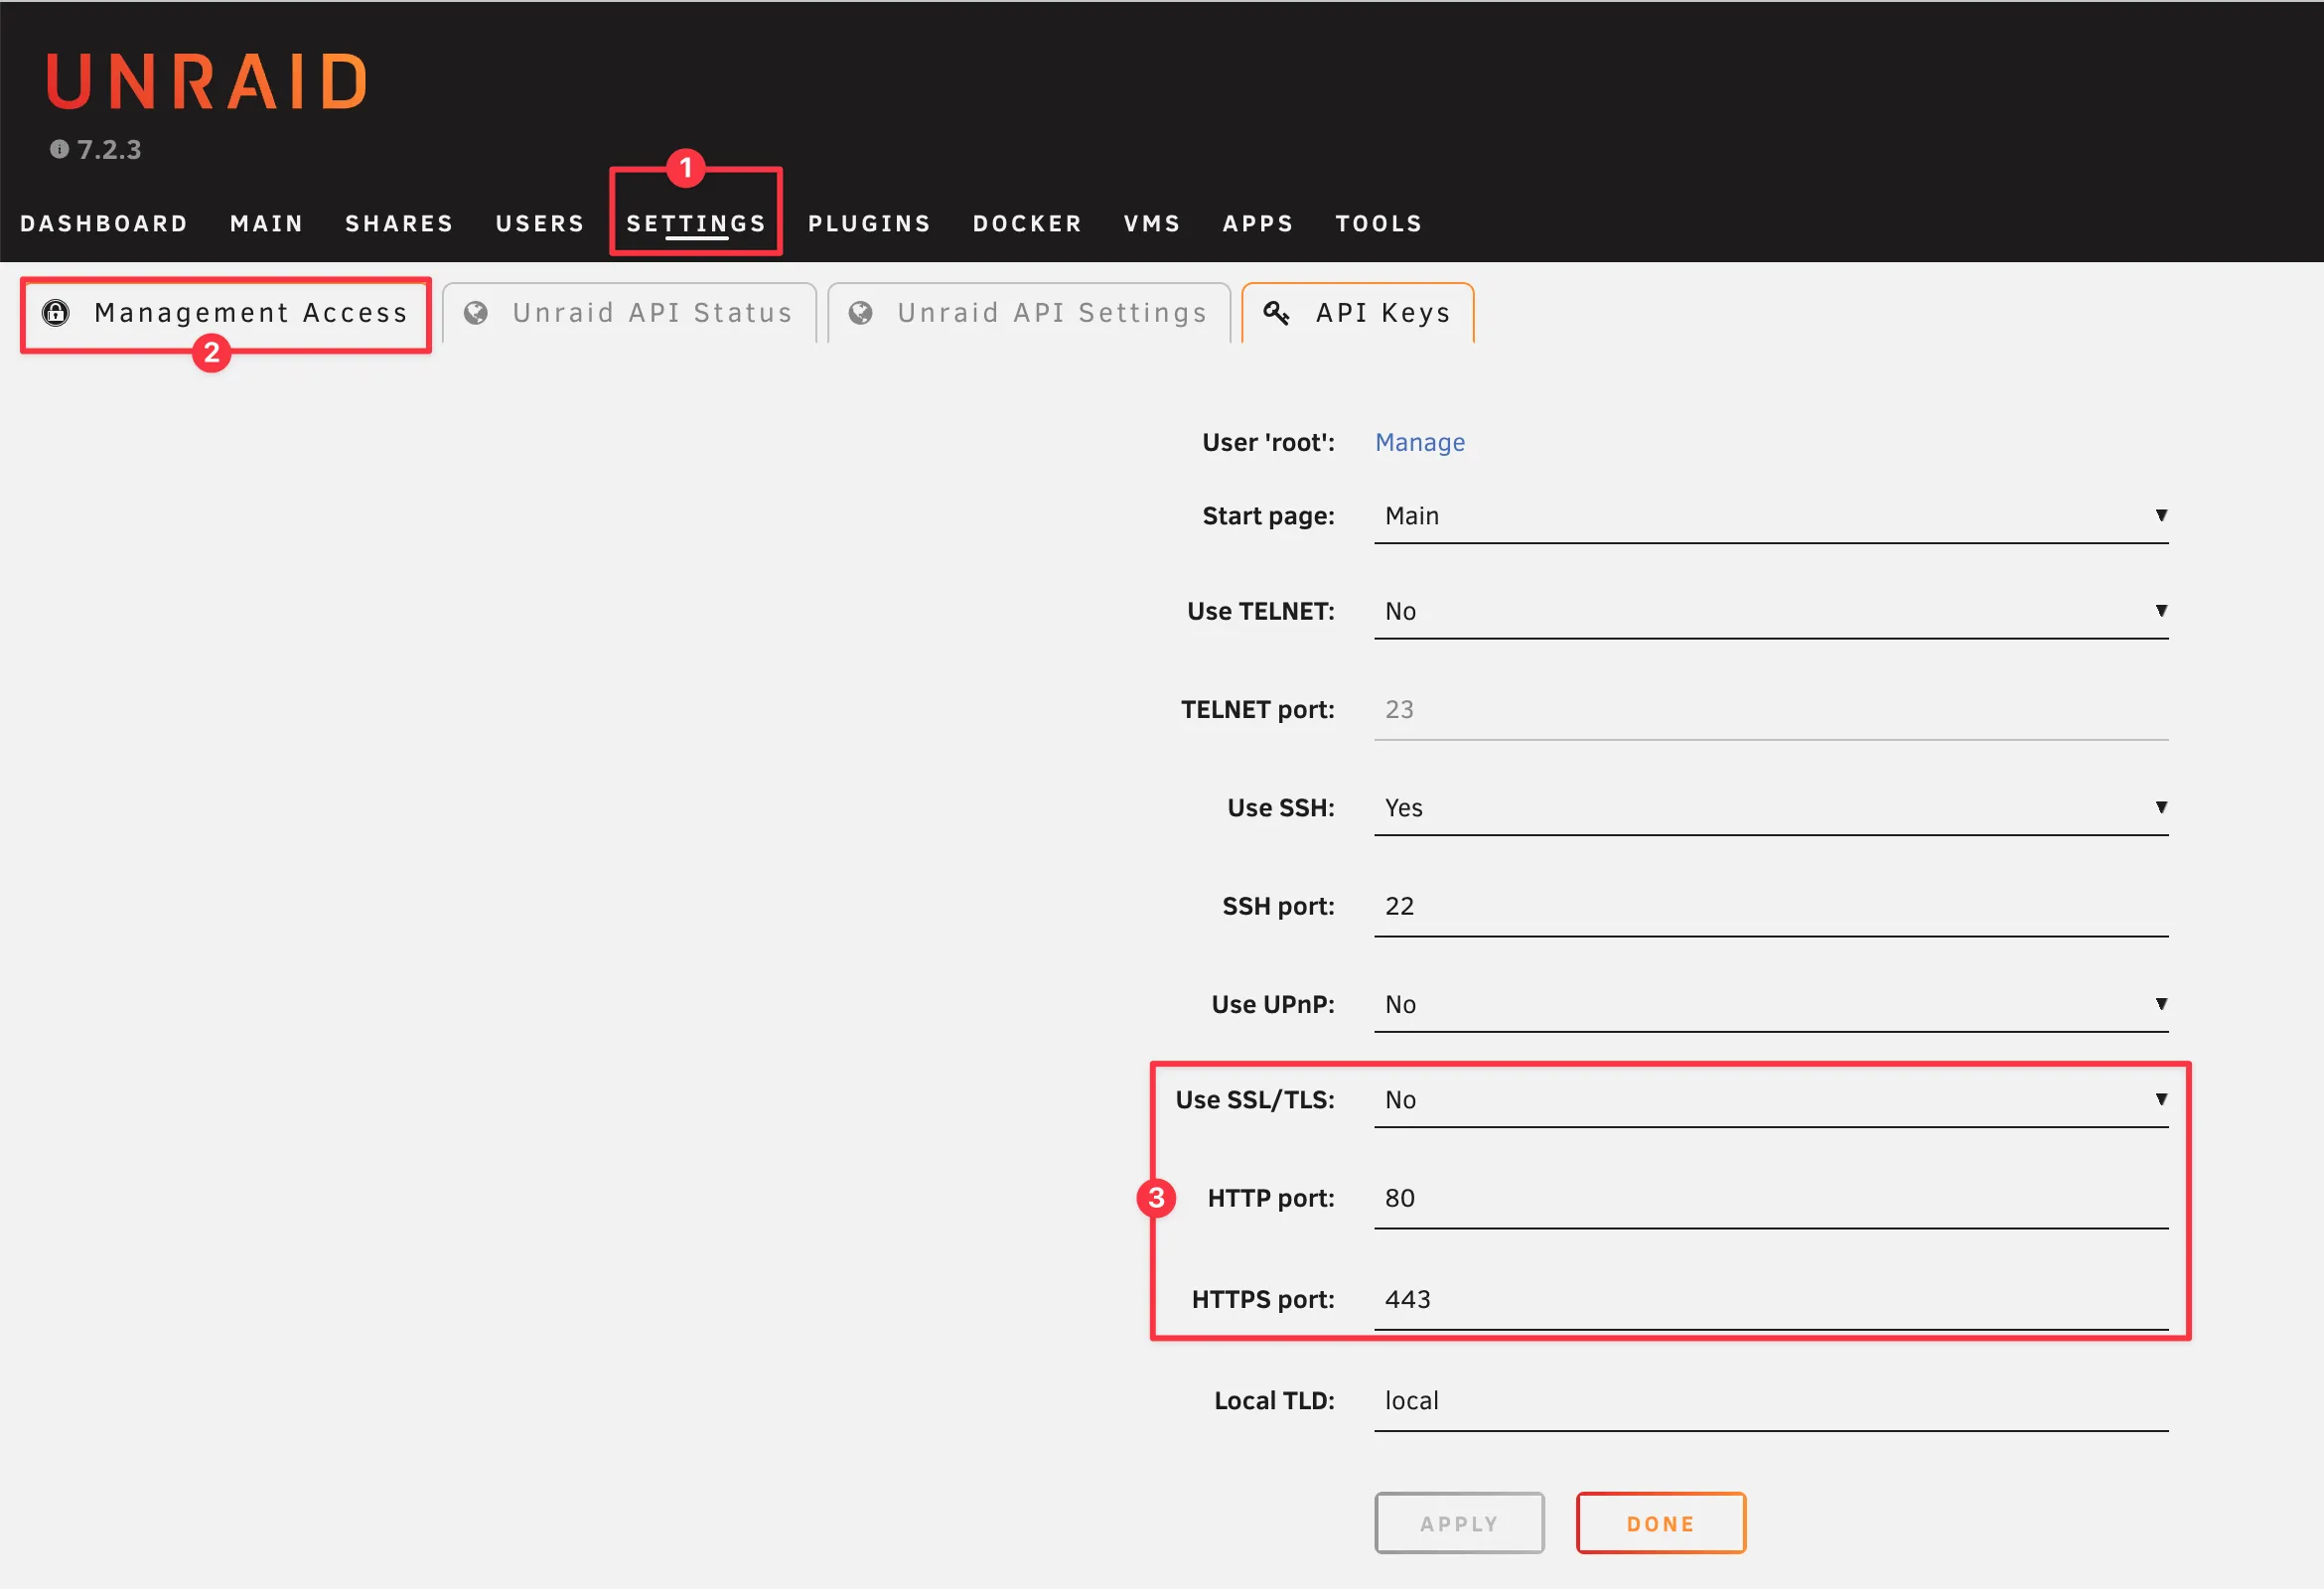
Task: Click the "SSH port:" label
Action: [x=1278, y=906]
